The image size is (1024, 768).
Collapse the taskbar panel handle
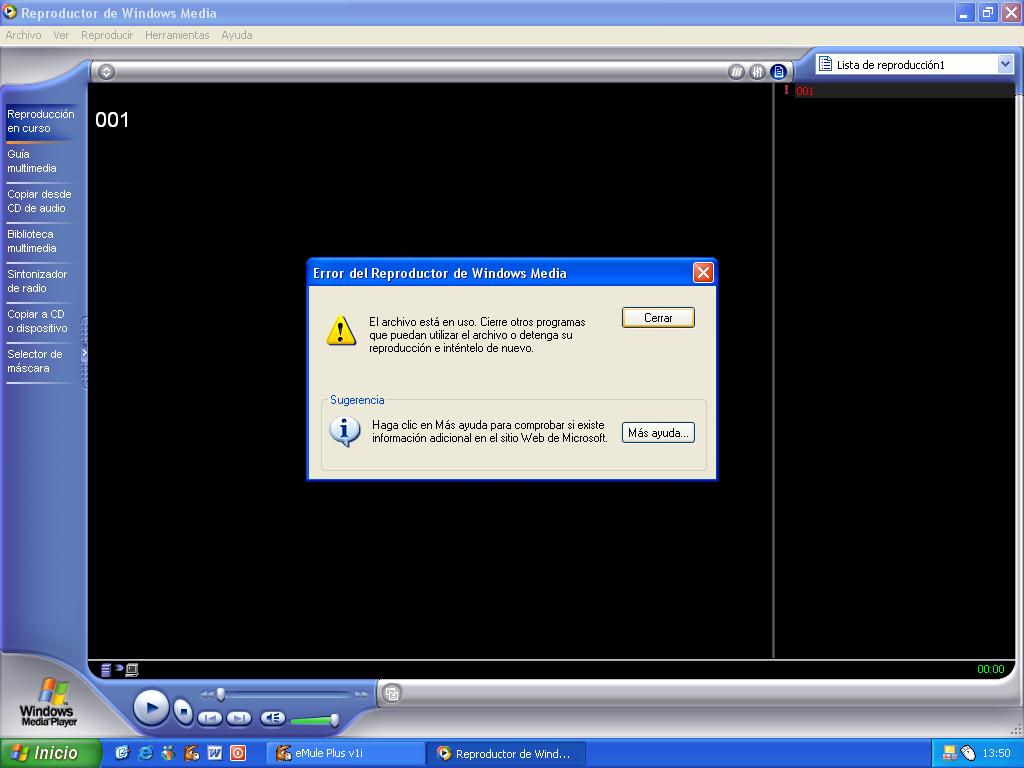(84, 353)
